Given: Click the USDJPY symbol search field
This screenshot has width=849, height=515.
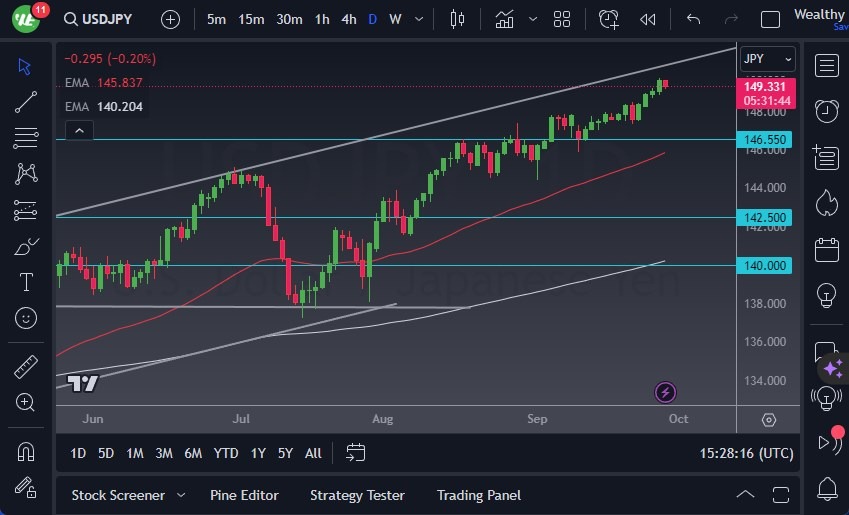Looking at the screenshot, I should (x=105, y=19).
